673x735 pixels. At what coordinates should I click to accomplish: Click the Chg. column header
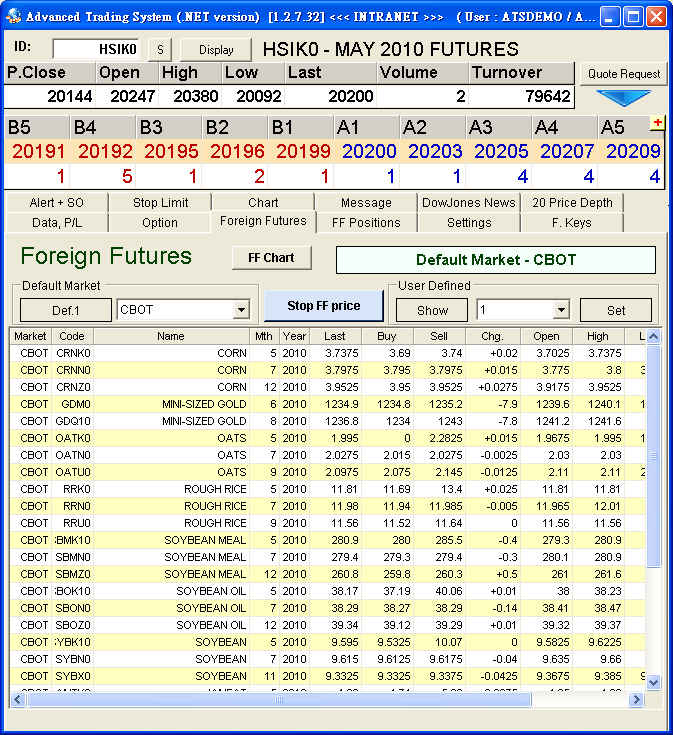click(491, 336)
